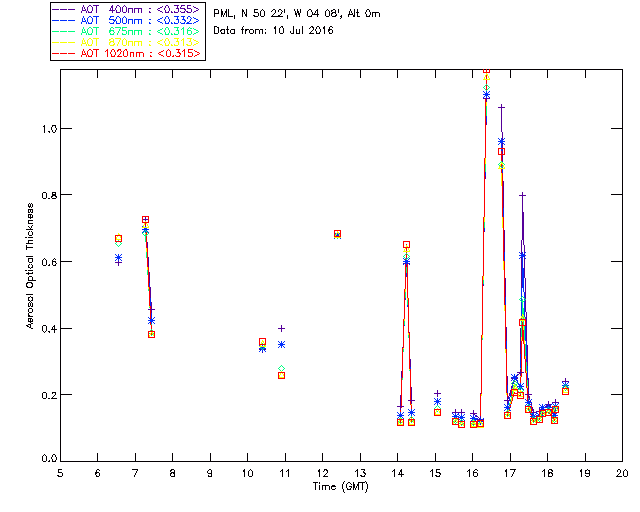Click the blue asterisk marker at 0.61 near 6.5 GMT
This screenshot has height=512, width=640.
click(118, 258)
